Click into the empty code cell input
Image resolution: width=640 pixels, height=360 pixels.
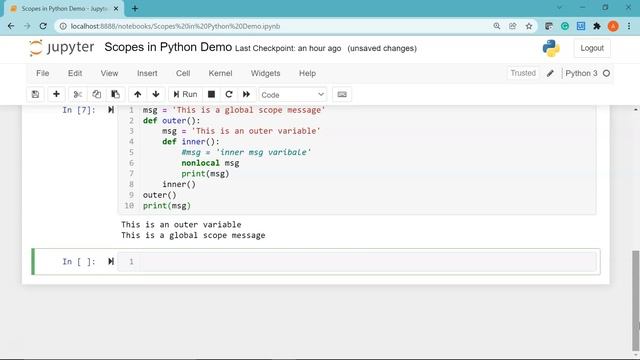click(x=367, y=262)
